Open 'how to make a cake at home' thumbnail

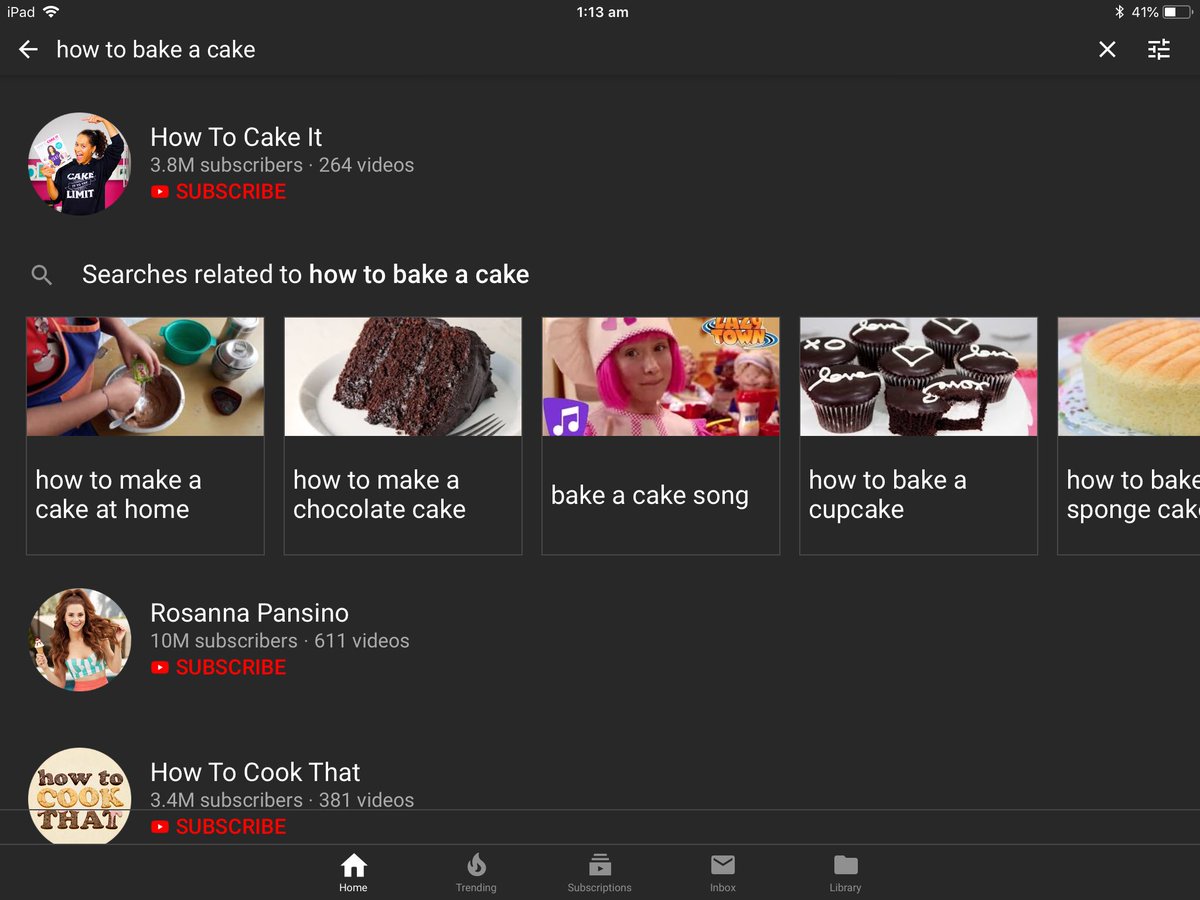click(145, 376)
